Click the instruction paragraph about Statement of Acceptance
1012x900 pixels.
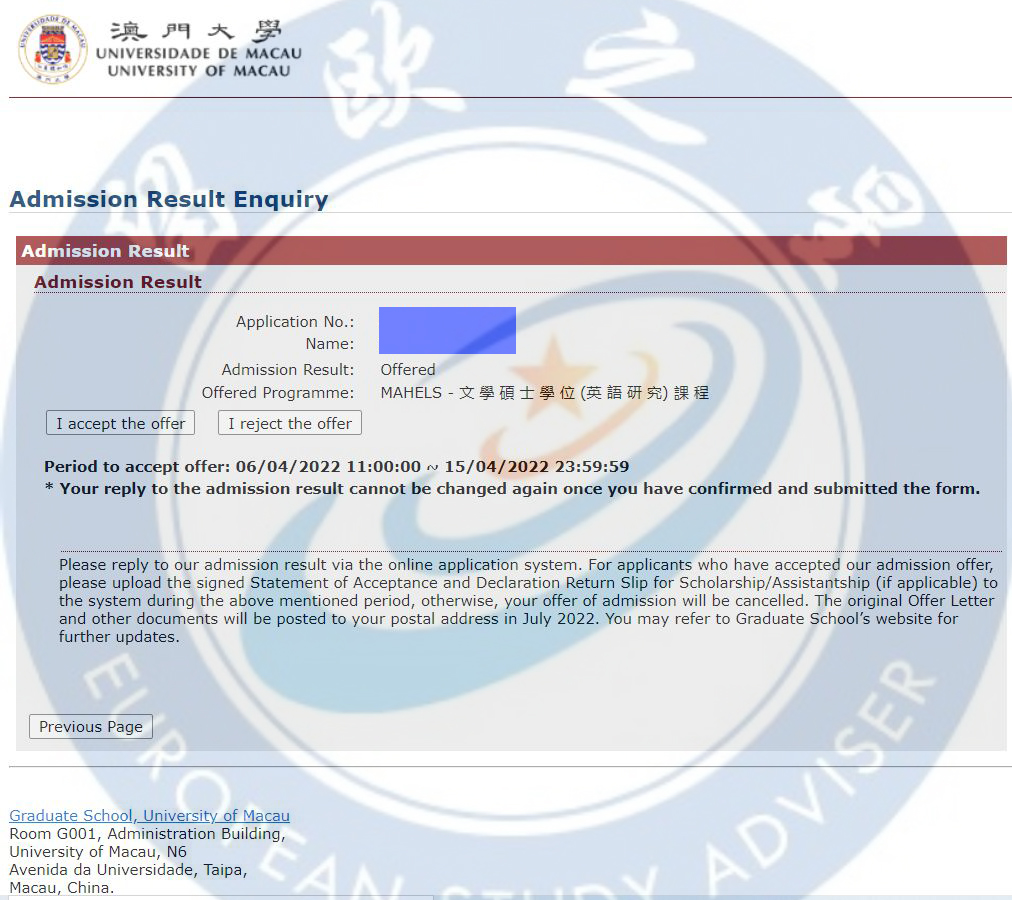click(x=528, y=600)
